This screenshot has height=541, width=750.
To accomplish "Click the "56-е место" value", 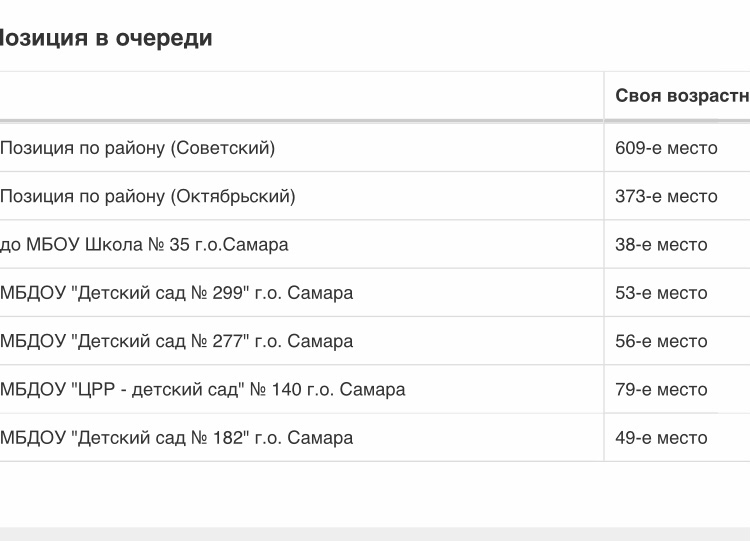I will (661, 341).
